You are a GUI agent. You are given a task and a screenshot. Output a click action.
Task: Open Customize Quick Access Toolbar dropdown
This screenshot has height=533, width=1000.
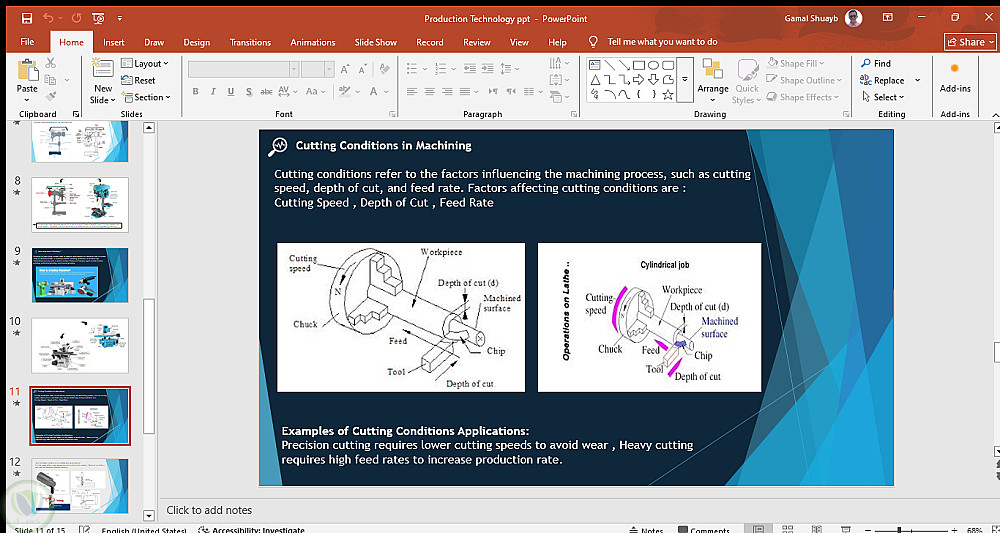click(x=119, y=18)
